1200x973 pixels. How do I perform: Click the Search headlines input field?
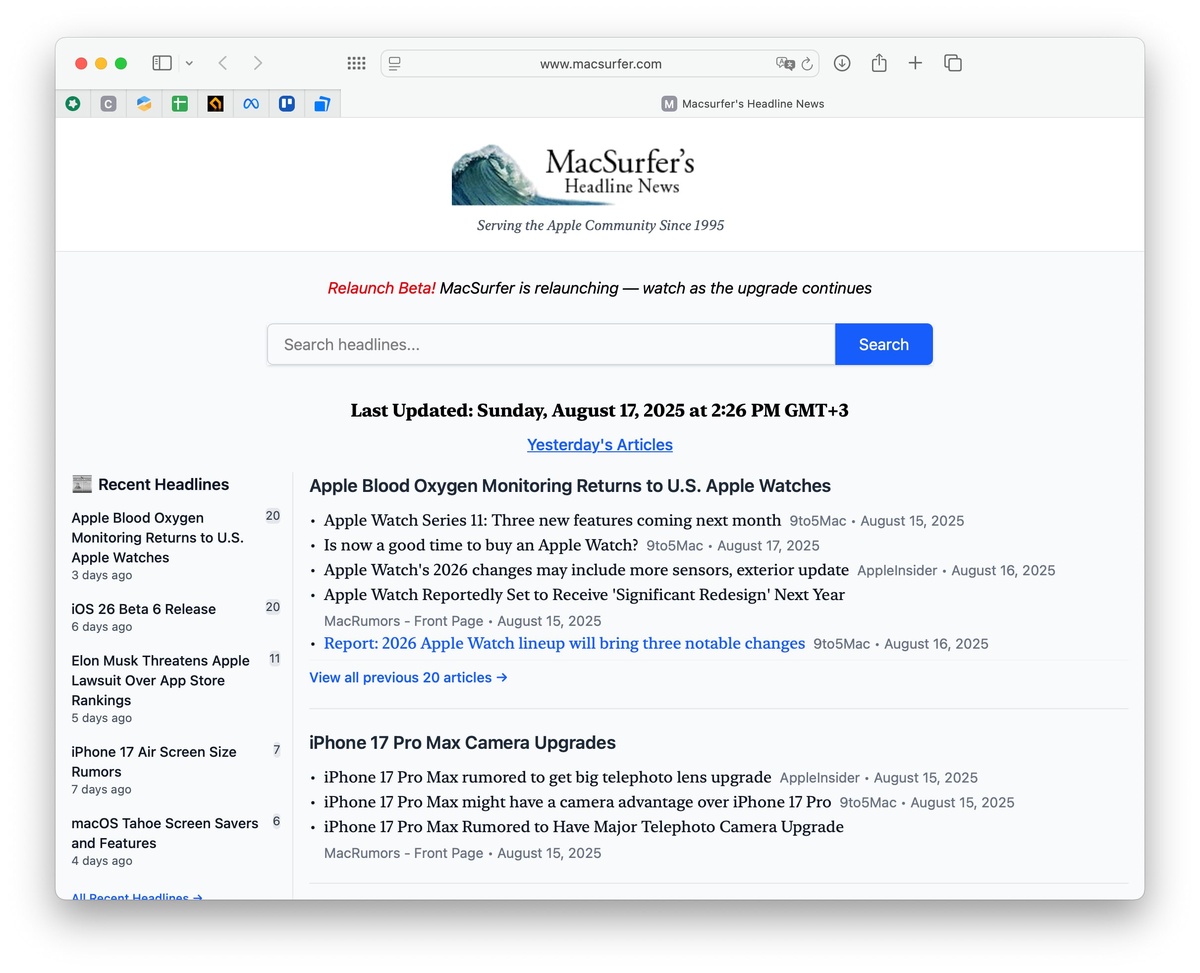(551, 344)
